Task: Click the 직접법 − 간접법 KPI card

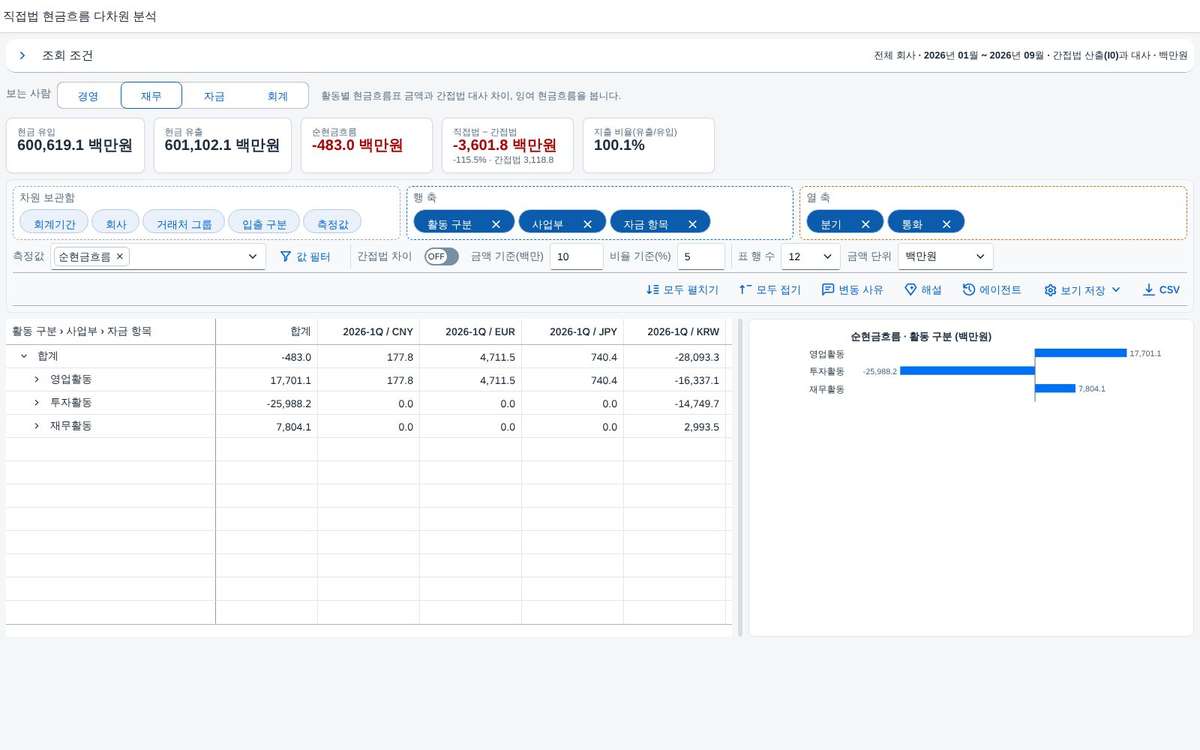Action: 508,145
